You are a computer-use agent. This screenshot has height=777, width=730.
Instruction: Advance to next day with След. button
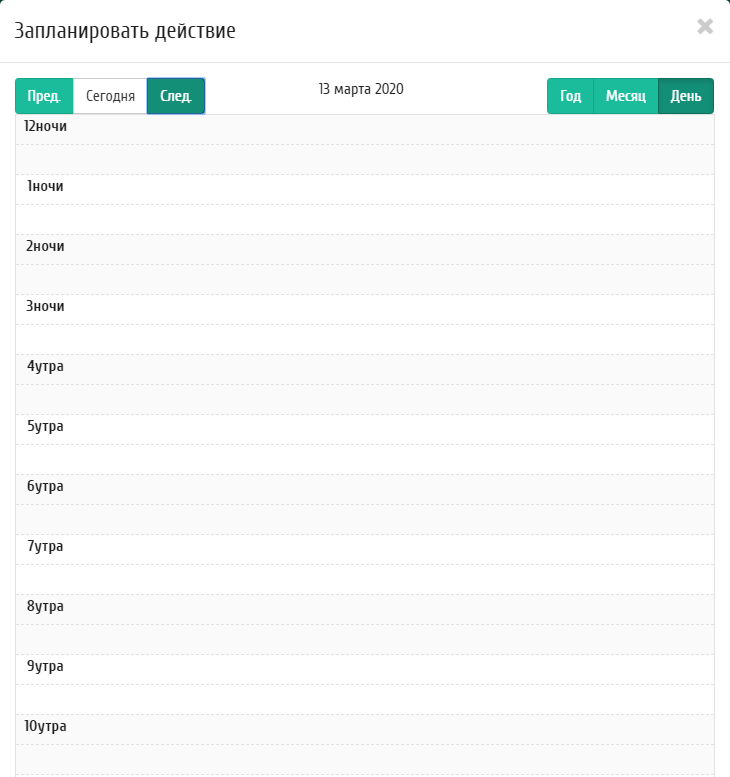(176, 96)
